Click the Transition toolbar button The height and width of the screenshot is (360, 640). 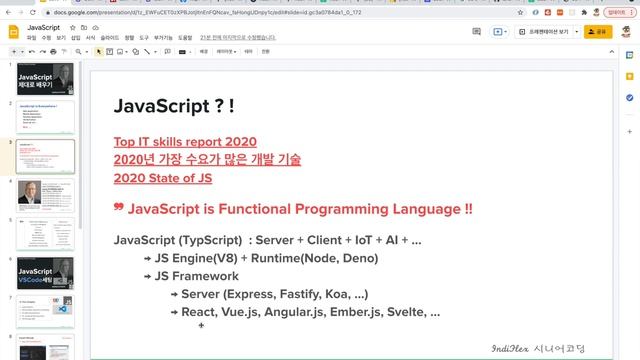[266, 52]
